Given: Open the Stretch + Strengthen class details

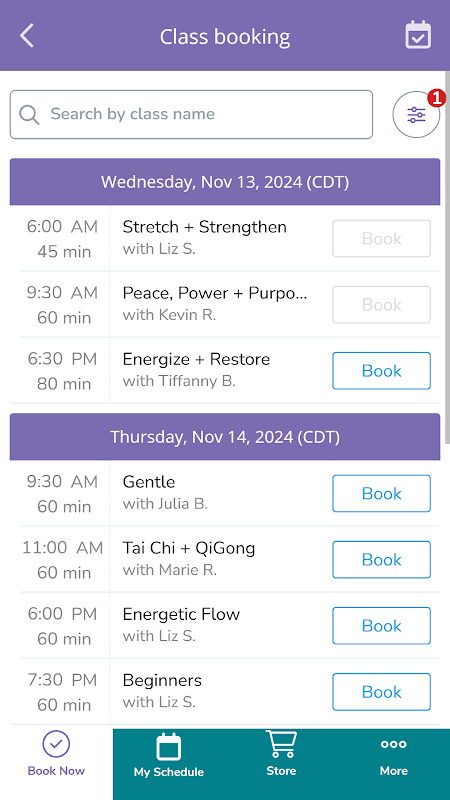Looking at the screenshot, I should pos(205,227).
